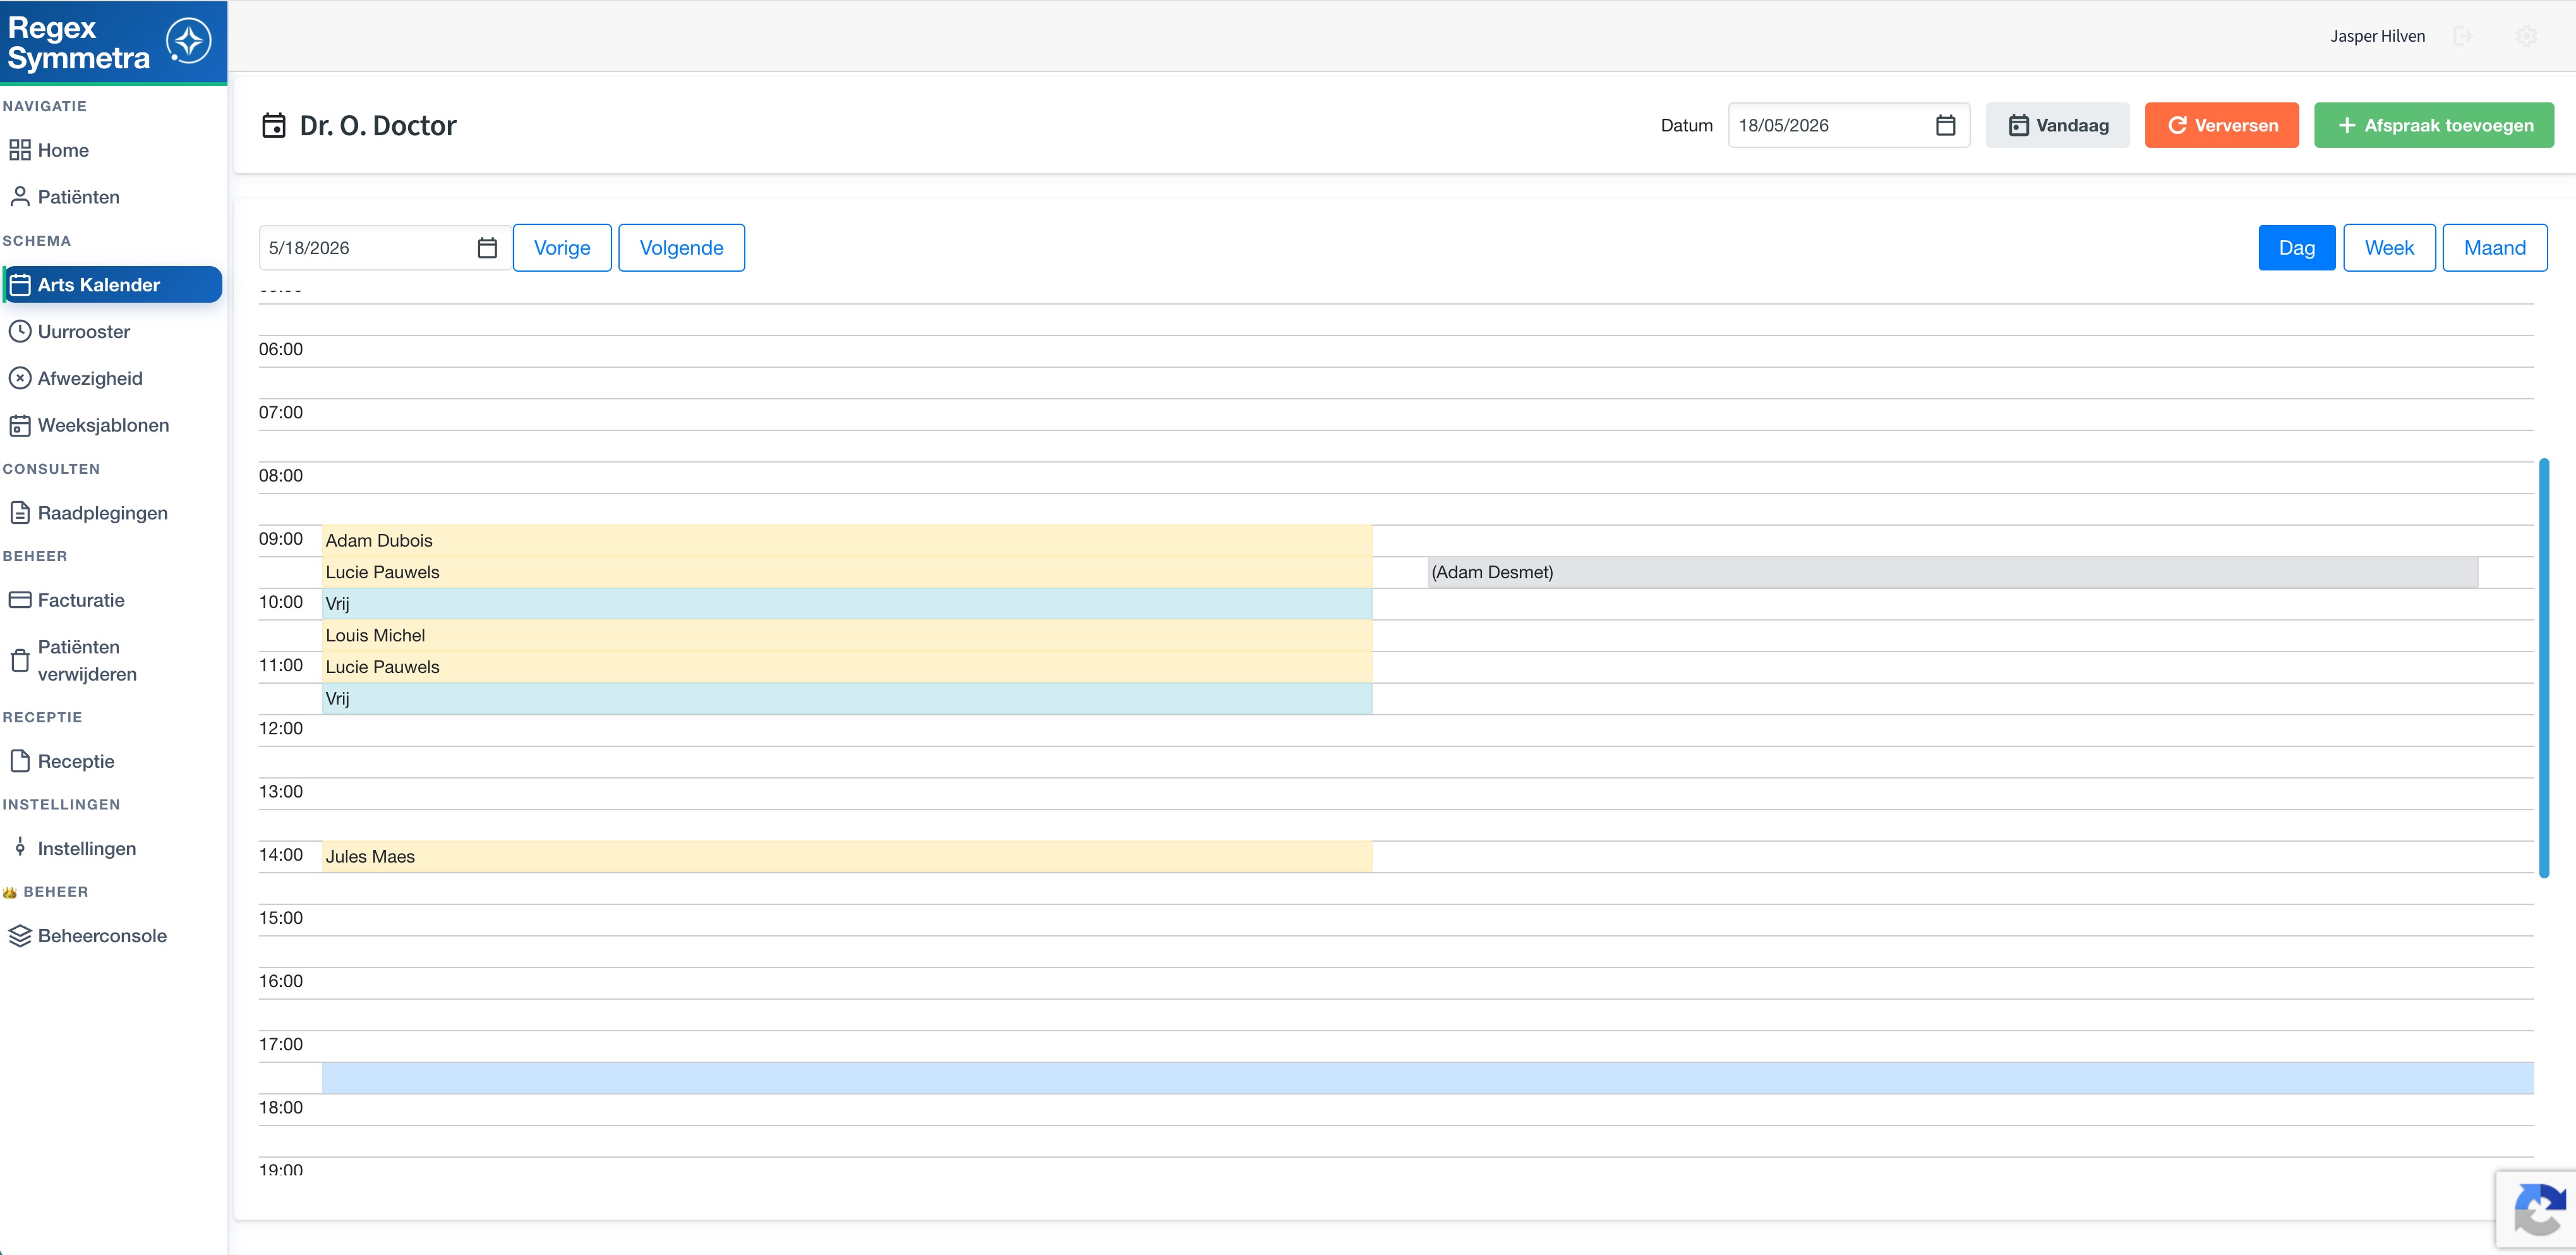Click the Patiënten verwijderen trash icon
Viewport: 2576px width, 1255px height.
coord(20,660)
